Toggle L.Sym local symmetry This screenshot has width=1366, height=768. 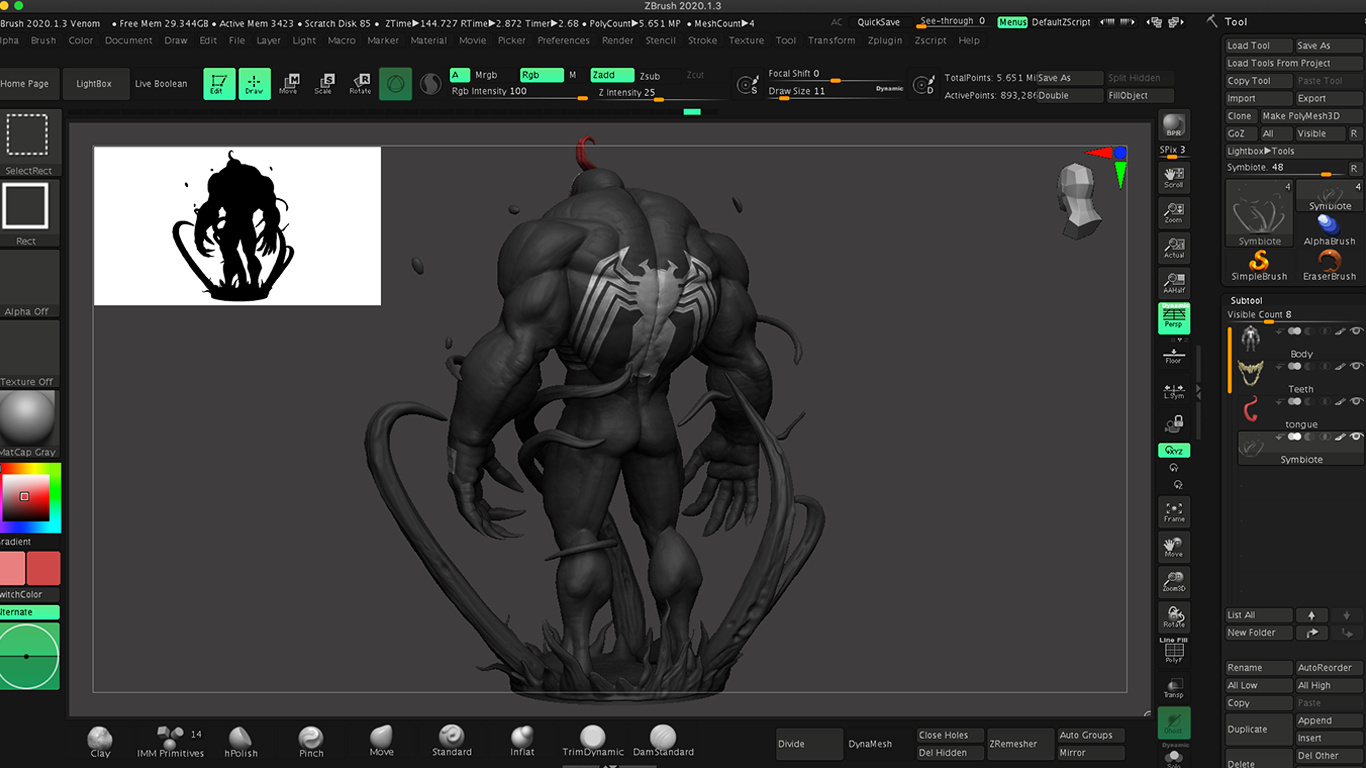(x=1174, y=390)
